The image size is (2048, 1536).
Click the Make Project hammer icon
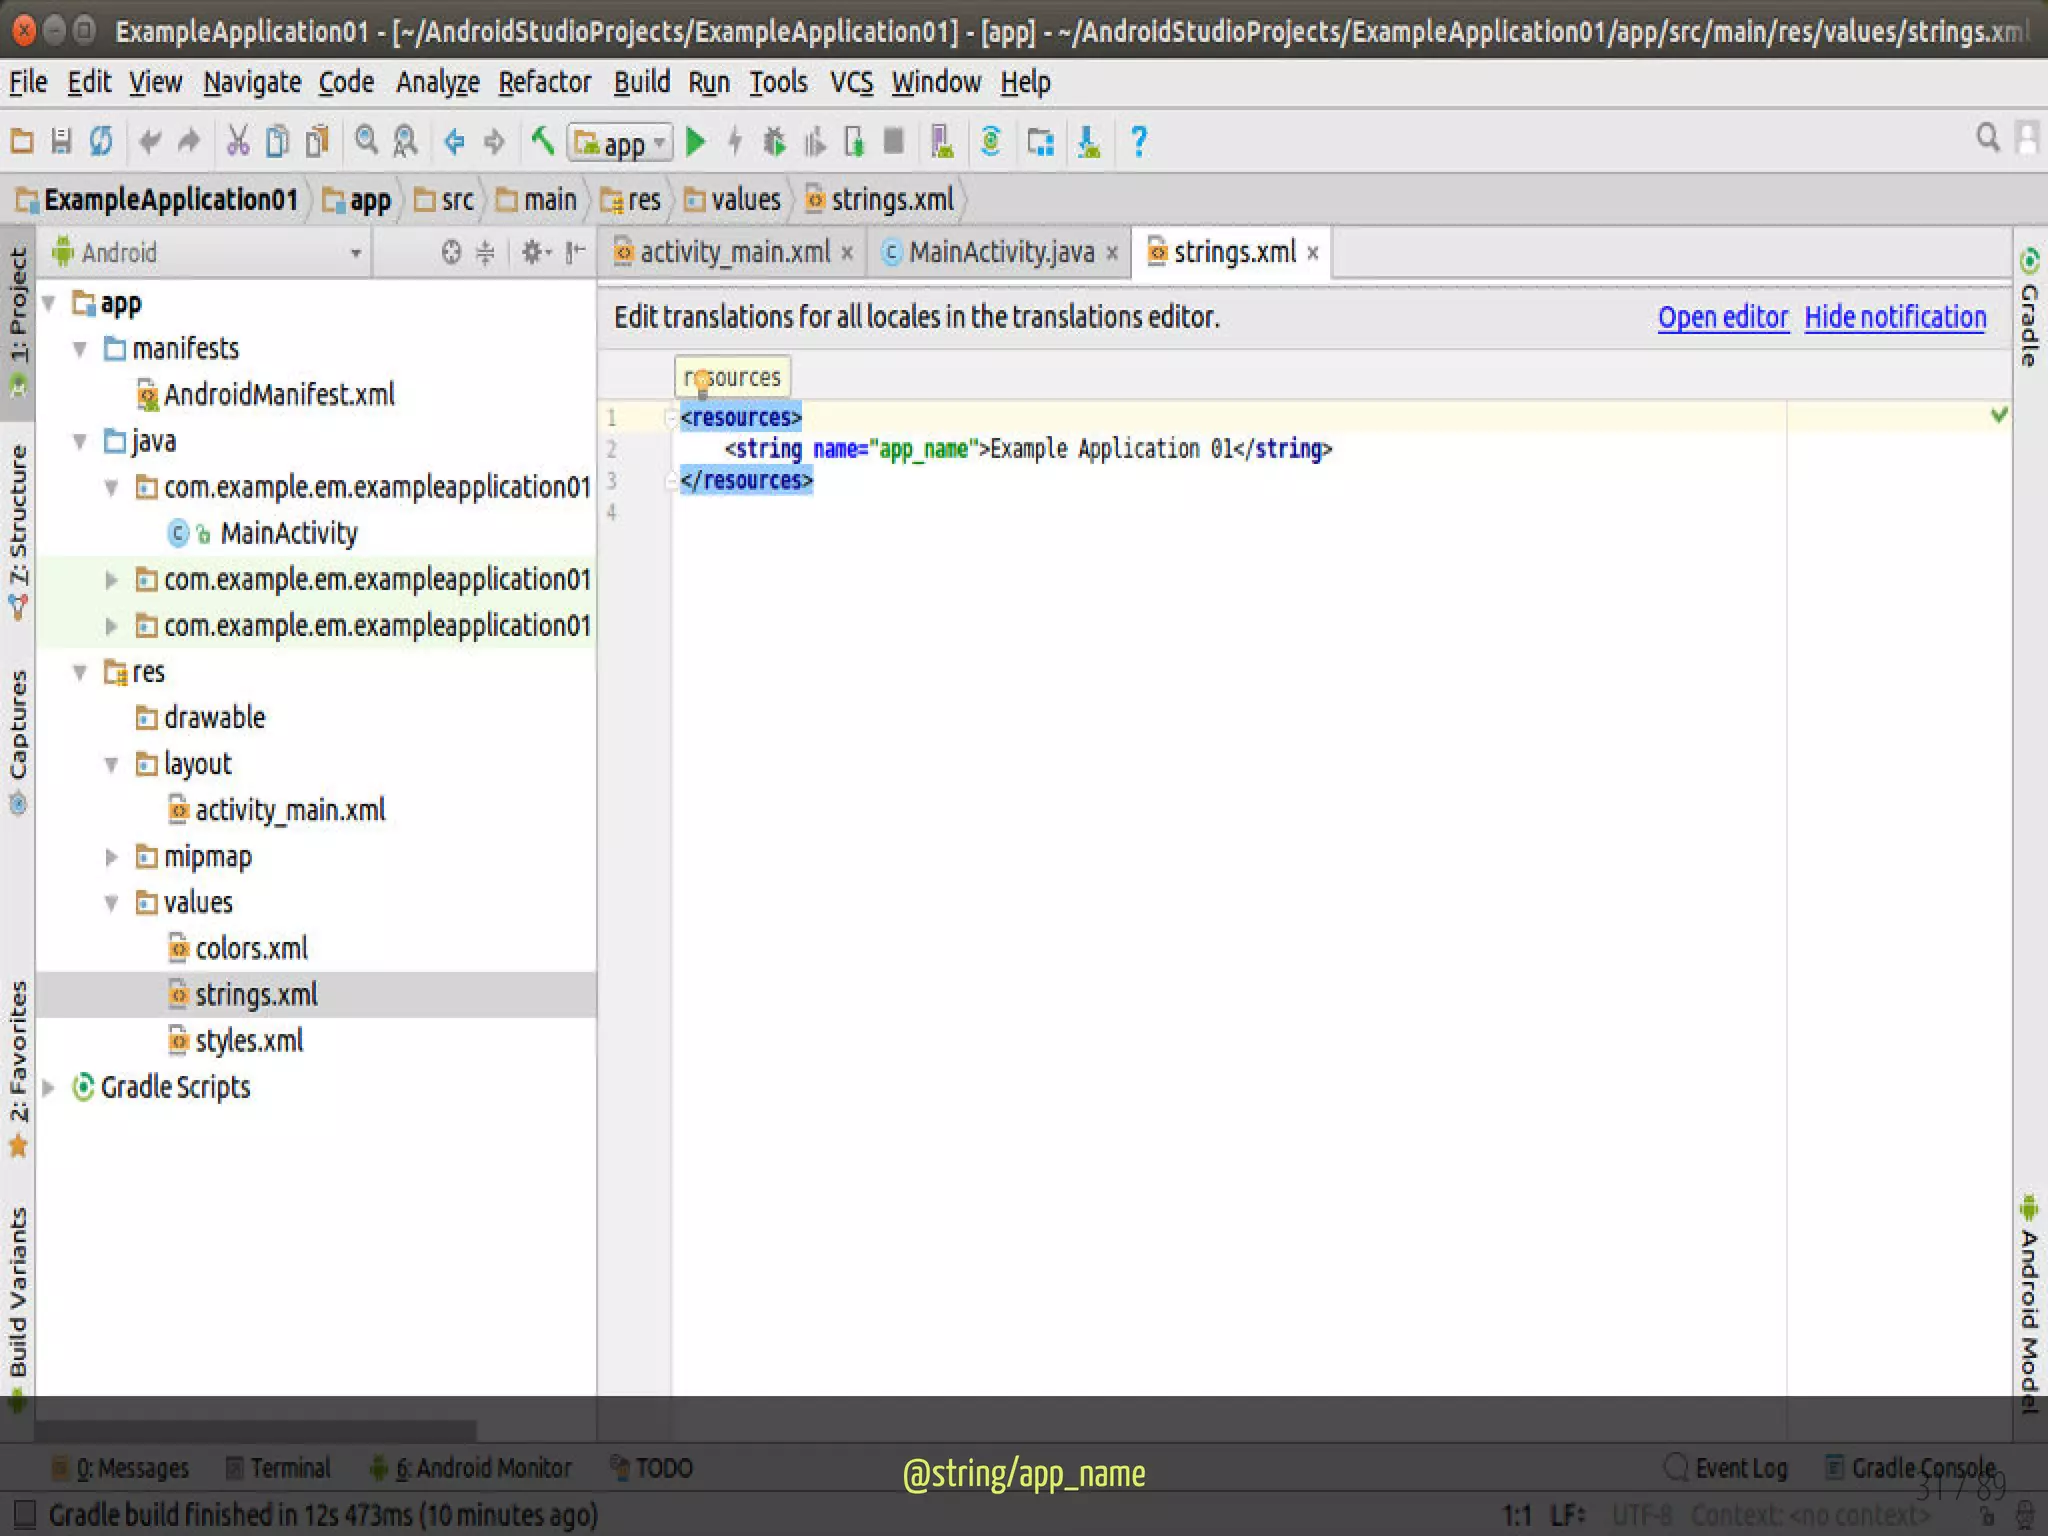point(543,142)
